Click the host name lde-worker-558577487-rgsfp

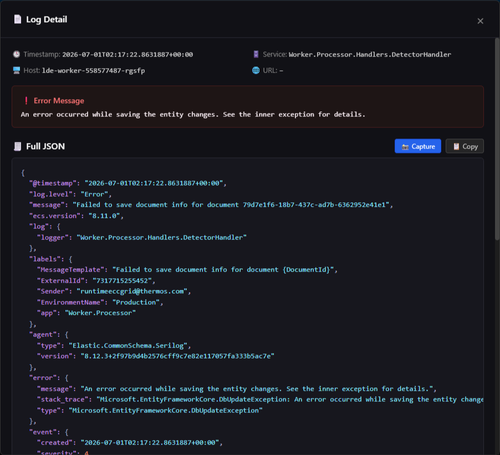[94, 71]
